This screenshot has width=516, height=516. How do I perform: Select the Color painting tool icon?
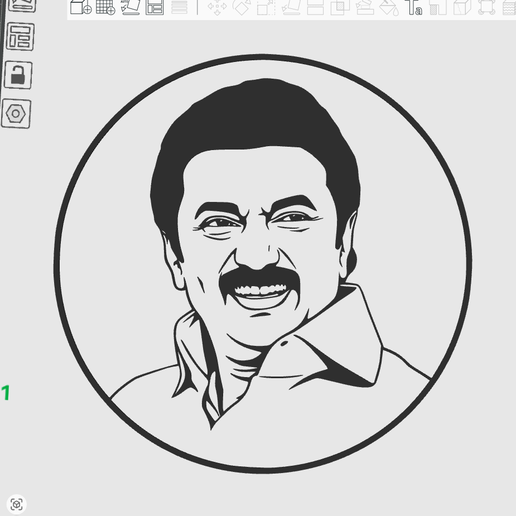[x=438, y=7]
